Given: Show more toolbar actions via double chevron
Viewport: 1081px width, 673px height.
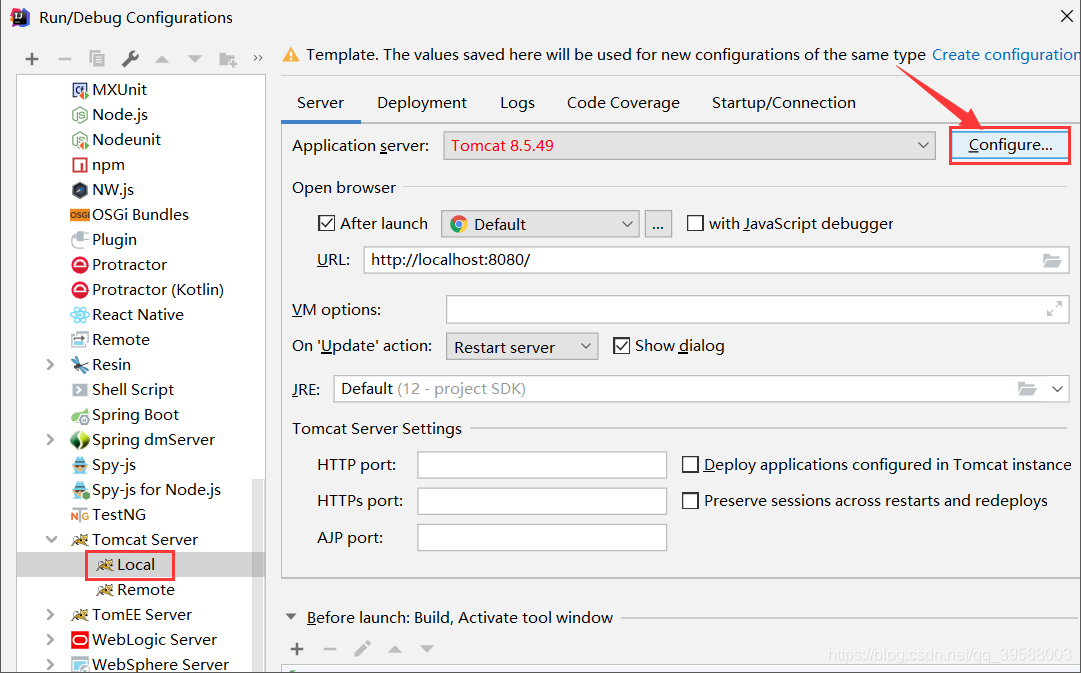Looking at the screenshot, I should tap(258, 59).
